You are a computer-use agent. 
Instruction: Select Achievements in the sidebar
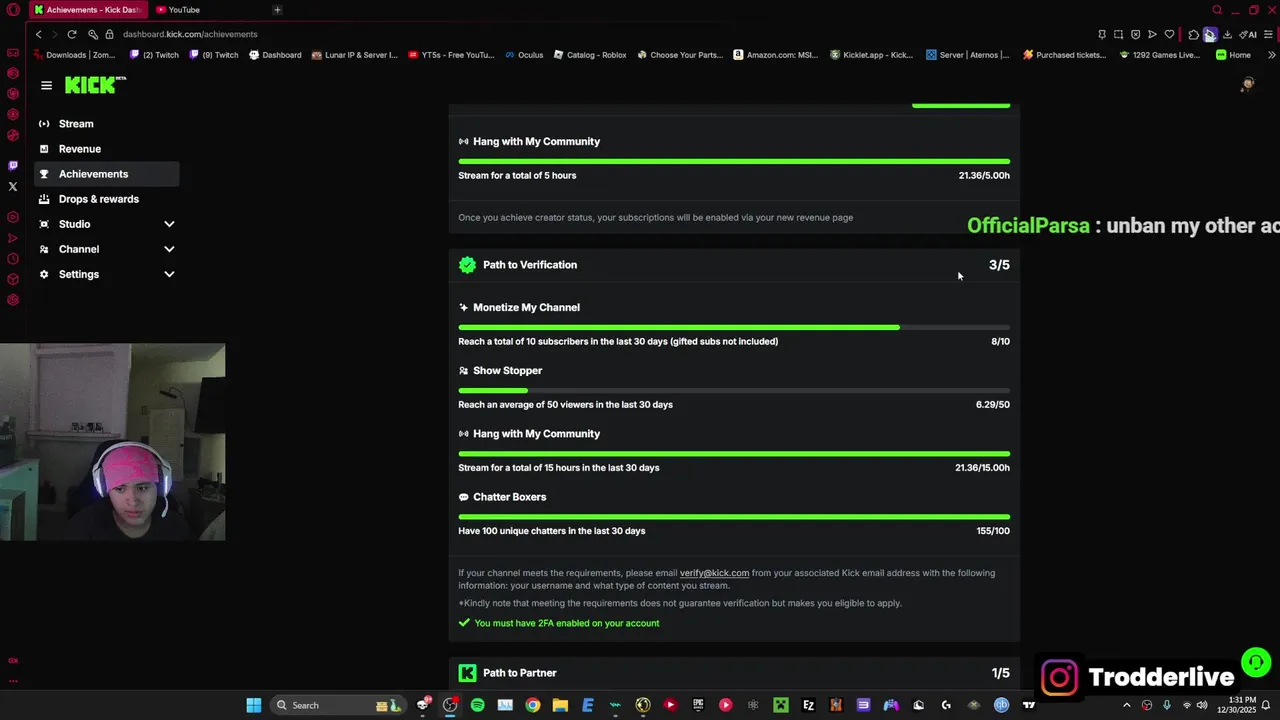[106, 174]
